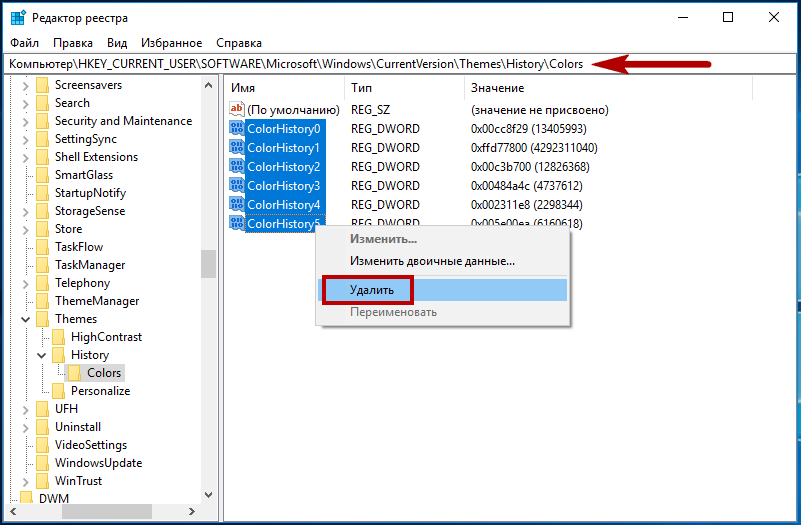Click the ColorHistory4 DWORD value icon

pos(237,204)
